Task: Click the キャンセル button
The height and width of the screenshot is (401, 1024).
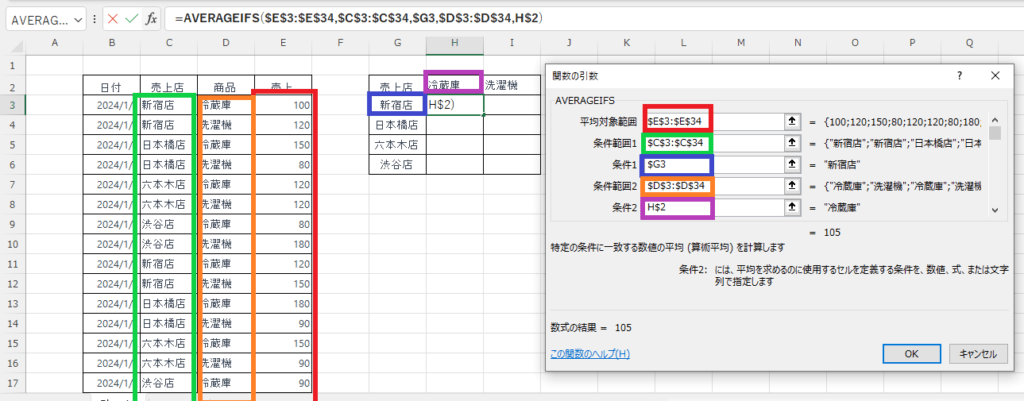Action: point(978,353)
